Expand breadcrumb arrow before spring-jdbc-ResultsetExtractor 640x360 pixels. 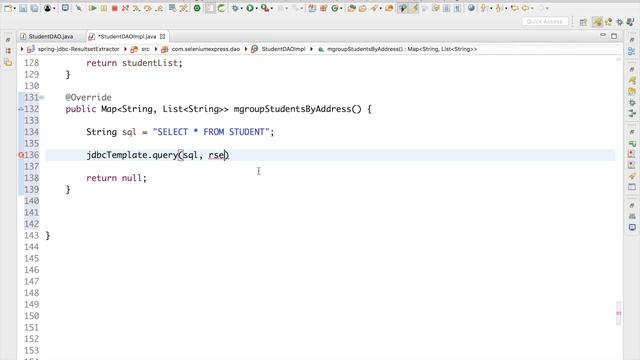(22, 49)
